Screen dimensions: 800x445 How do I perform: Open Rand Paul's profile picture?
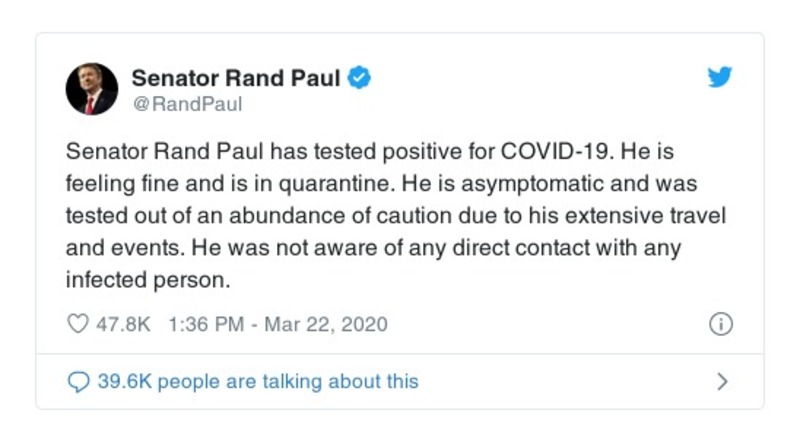coord(92,89)
